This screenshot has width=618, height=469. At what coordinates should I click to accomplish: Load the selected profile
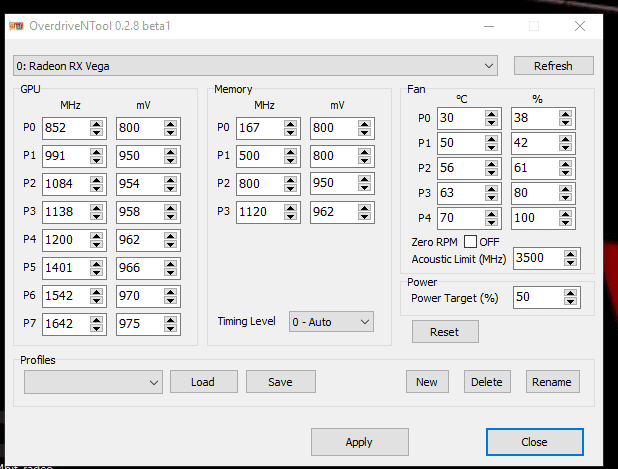point(203,381)
